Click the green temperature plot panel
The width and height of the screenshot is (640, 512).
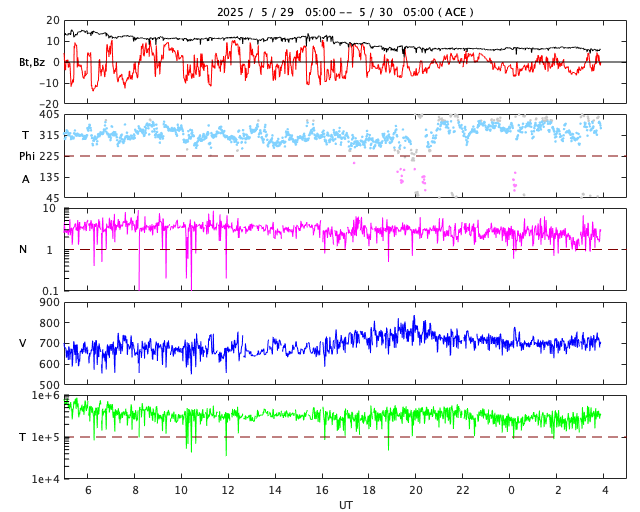click(x=345, y=437)
